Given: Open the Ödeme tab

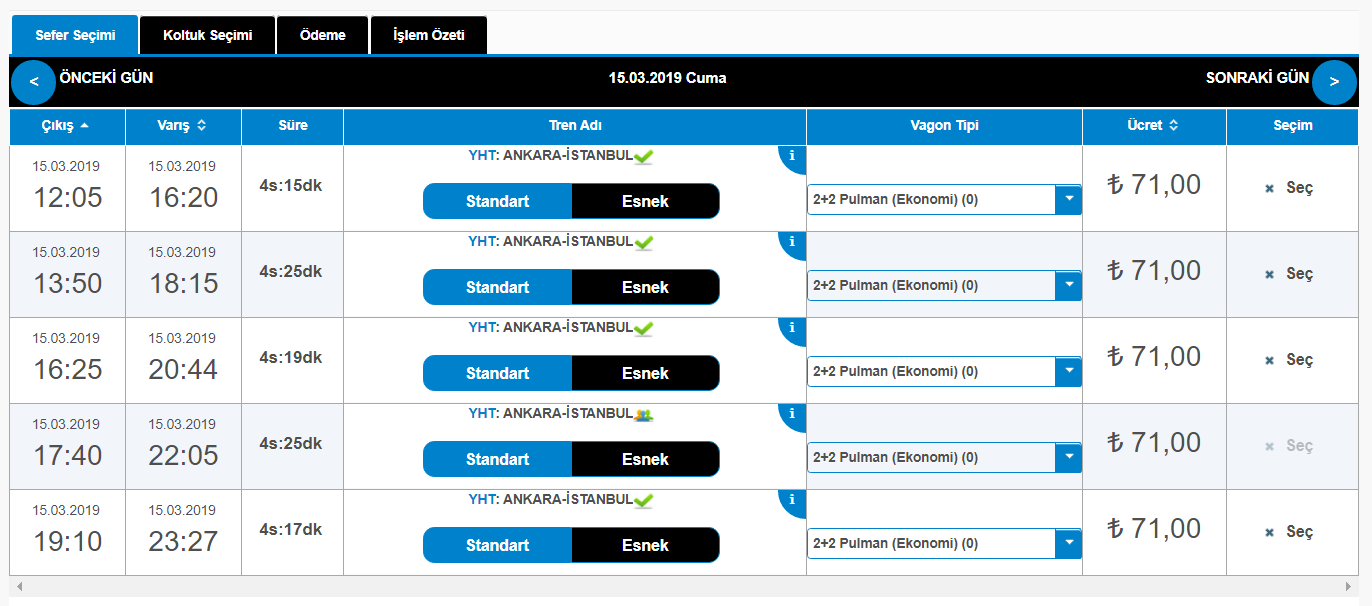Looking at the screenshot, I should [322, 35].
